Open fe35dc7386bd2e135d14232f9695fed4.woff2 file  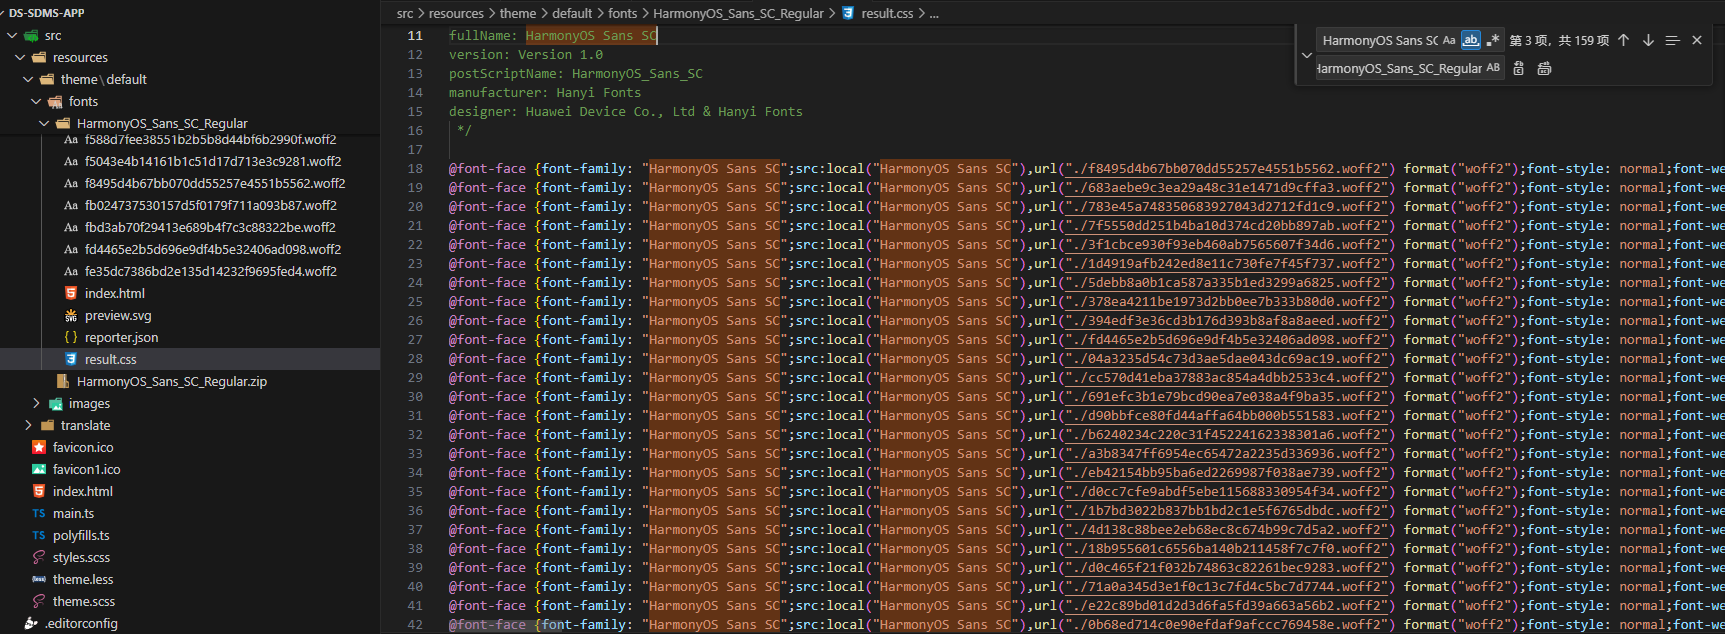click(x=211, y=271)
